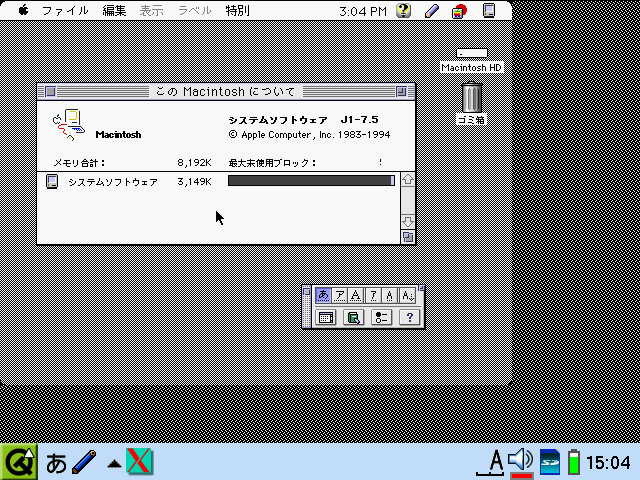640x480 pixels.
Task: Select hiragana あ mode in input palette
Action: coord(323,295)
